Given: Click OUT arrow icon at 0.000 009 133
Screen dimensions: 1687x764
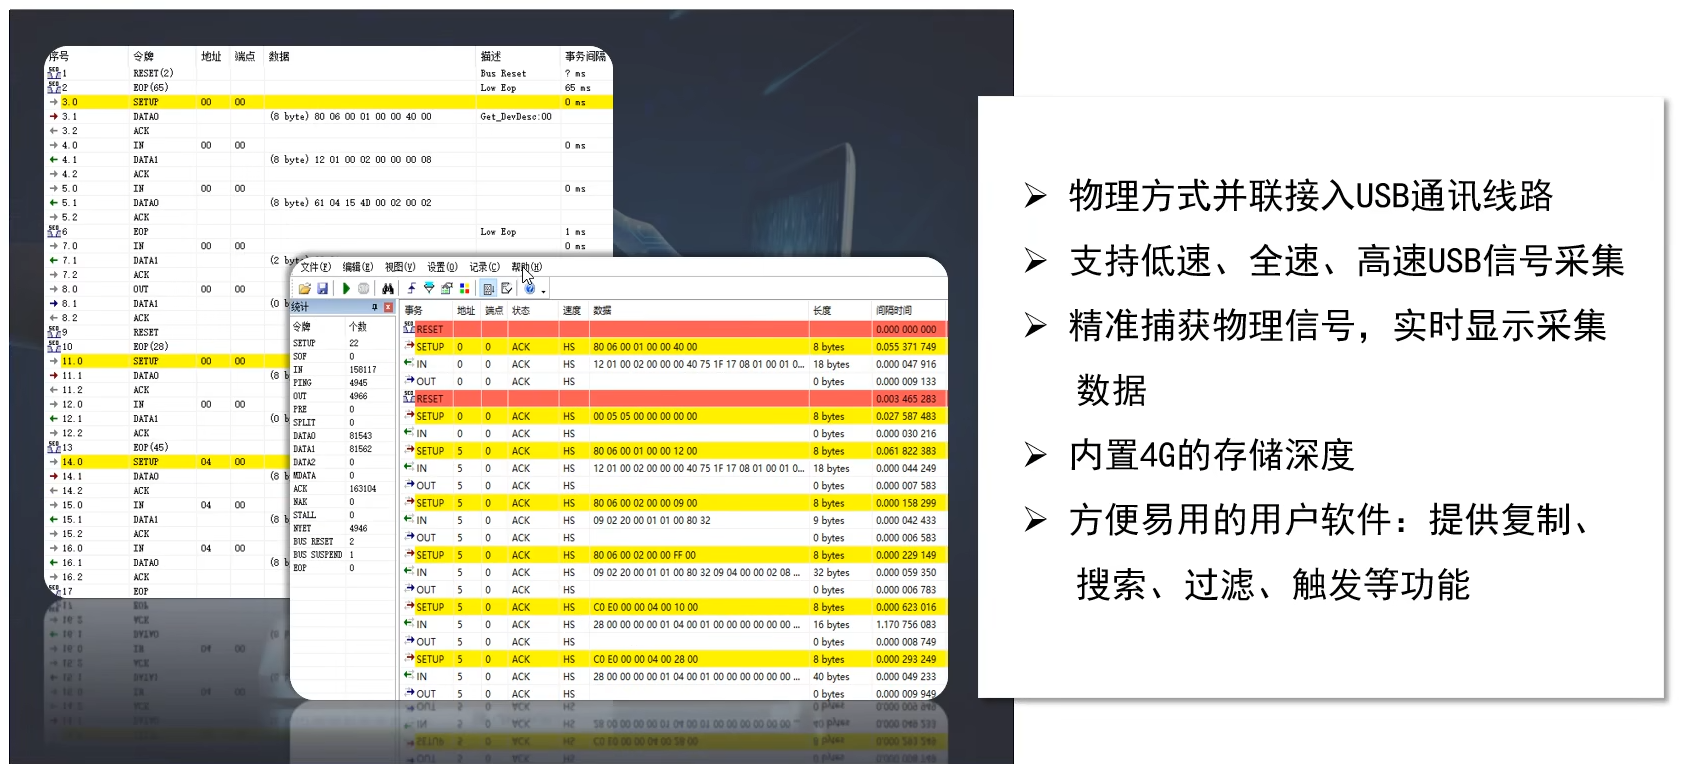Looking at the screenshot, I should pyautogui.click(x=410, y=381).
